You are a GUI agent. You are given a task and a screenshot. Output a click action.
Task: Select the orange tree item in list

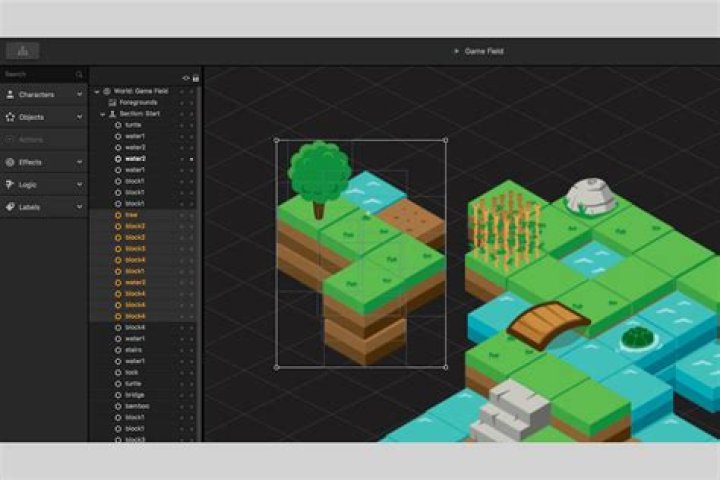click(x=131, y=215)
